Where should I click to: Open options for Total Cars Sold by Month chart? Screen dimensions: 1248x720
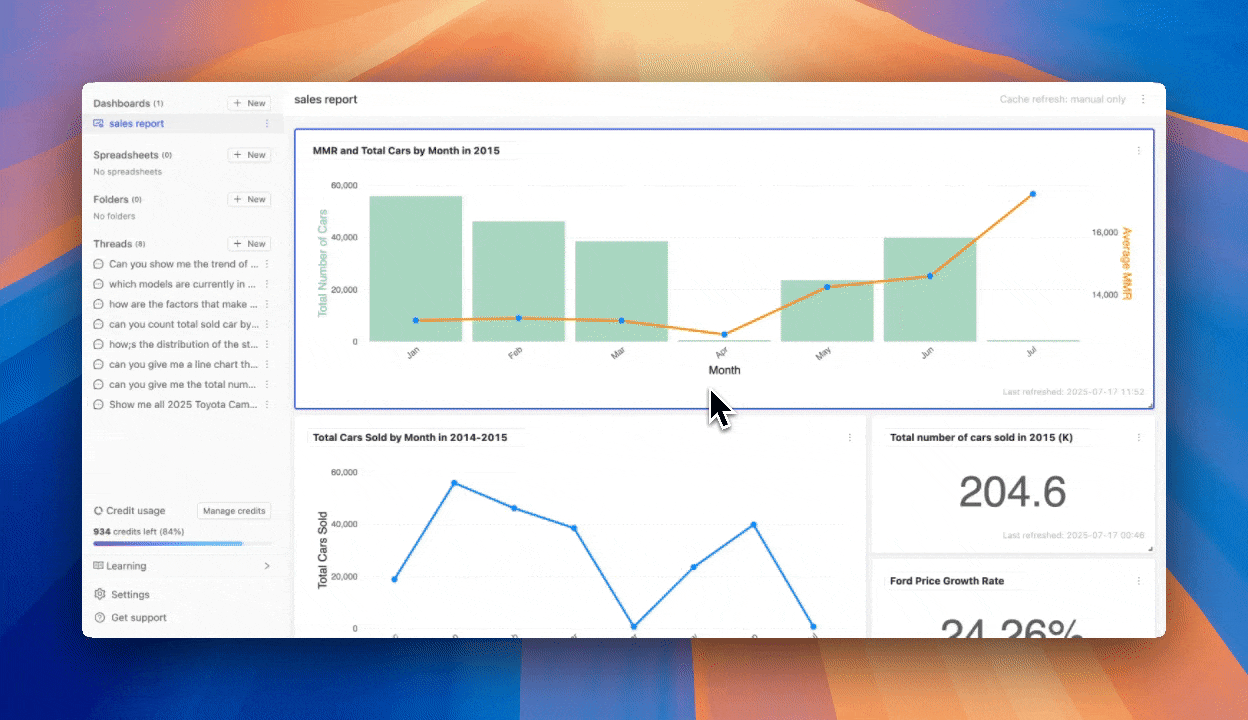[x=850, y=438]
